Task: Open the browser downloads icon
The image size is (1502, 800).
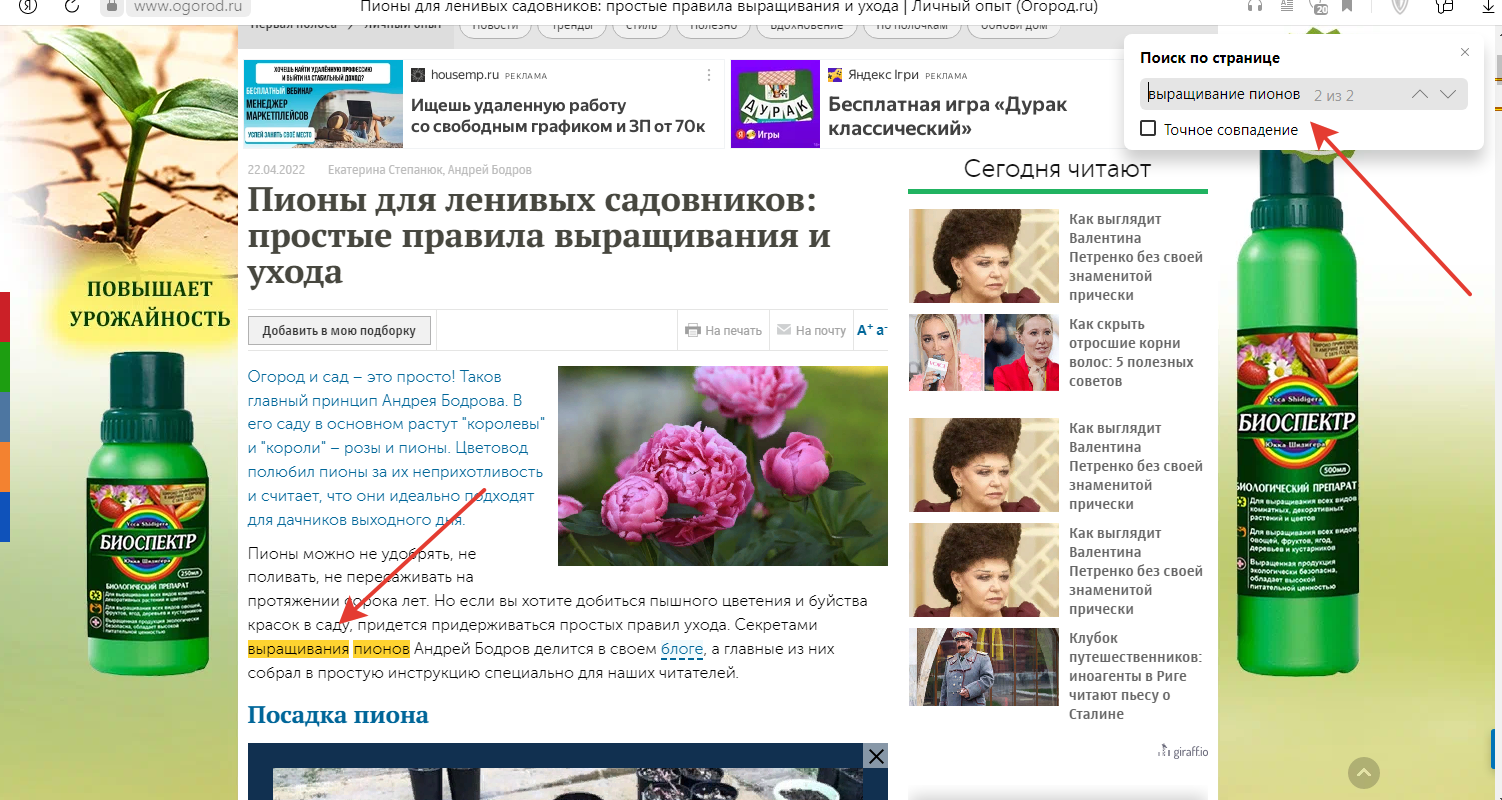Action: [x=1486, y=6]
